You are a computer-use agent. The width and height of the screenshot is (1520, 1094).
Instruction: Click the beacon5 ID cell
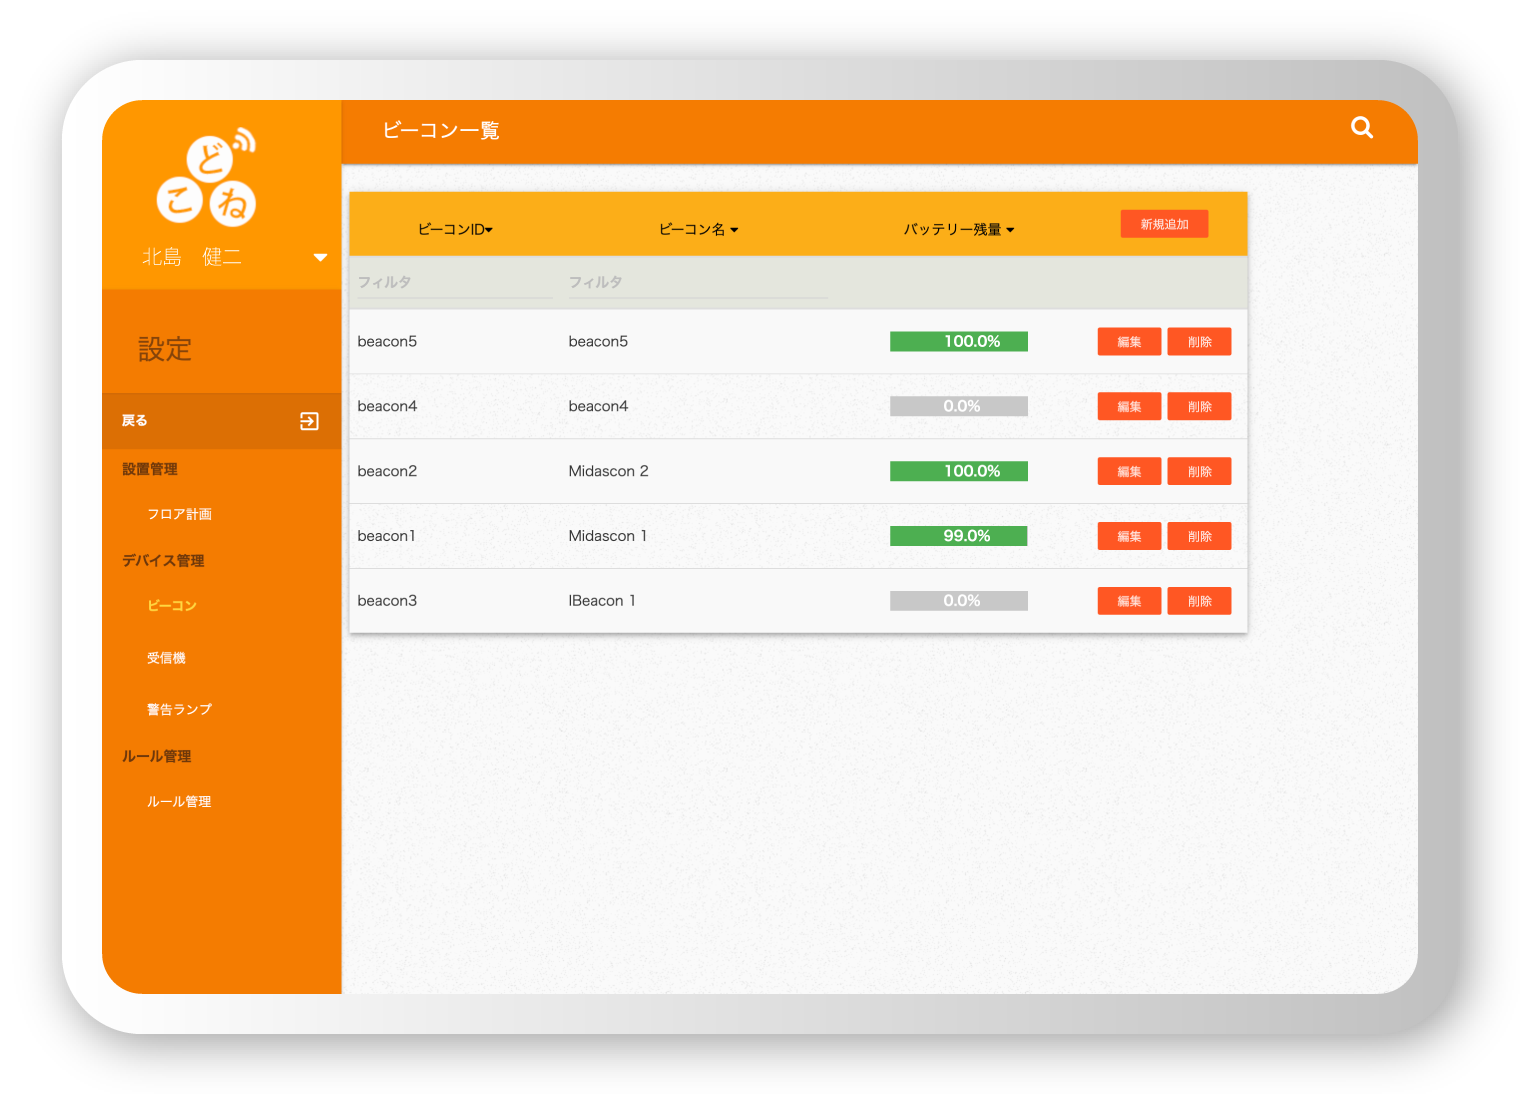[x=387, y=342]
